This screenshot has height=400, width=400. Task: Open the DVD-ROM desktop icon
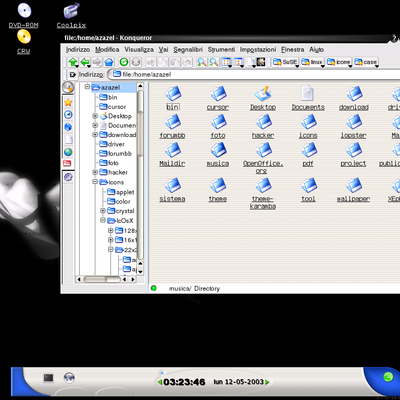pos(24,16)
